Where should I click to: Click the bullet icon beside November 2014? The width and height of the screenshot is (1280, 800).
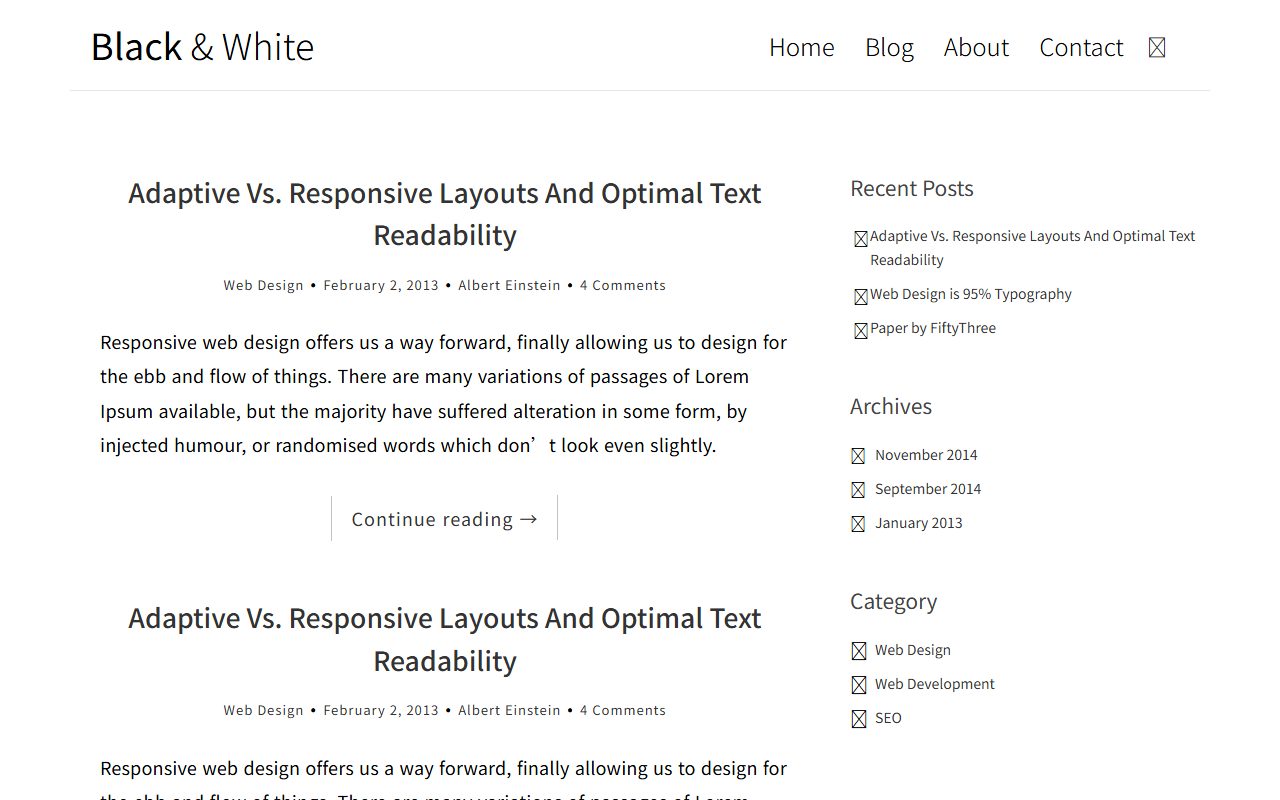pyautogui.click(x=858, y=456)
